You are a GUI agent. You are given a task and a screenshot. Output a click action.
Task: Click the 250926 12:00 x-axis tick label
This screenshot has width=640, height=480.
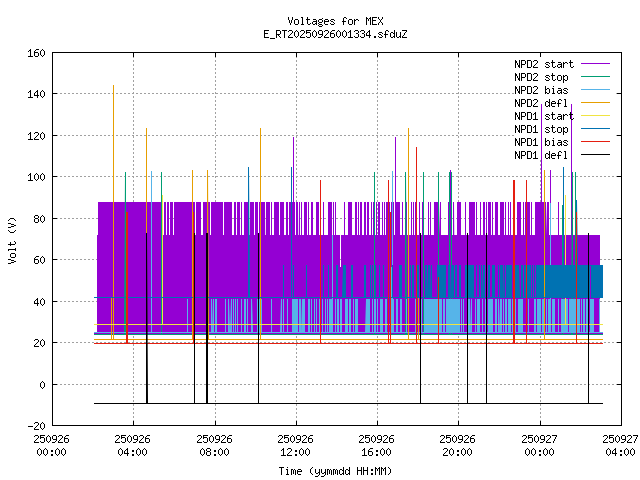[295, 444]
